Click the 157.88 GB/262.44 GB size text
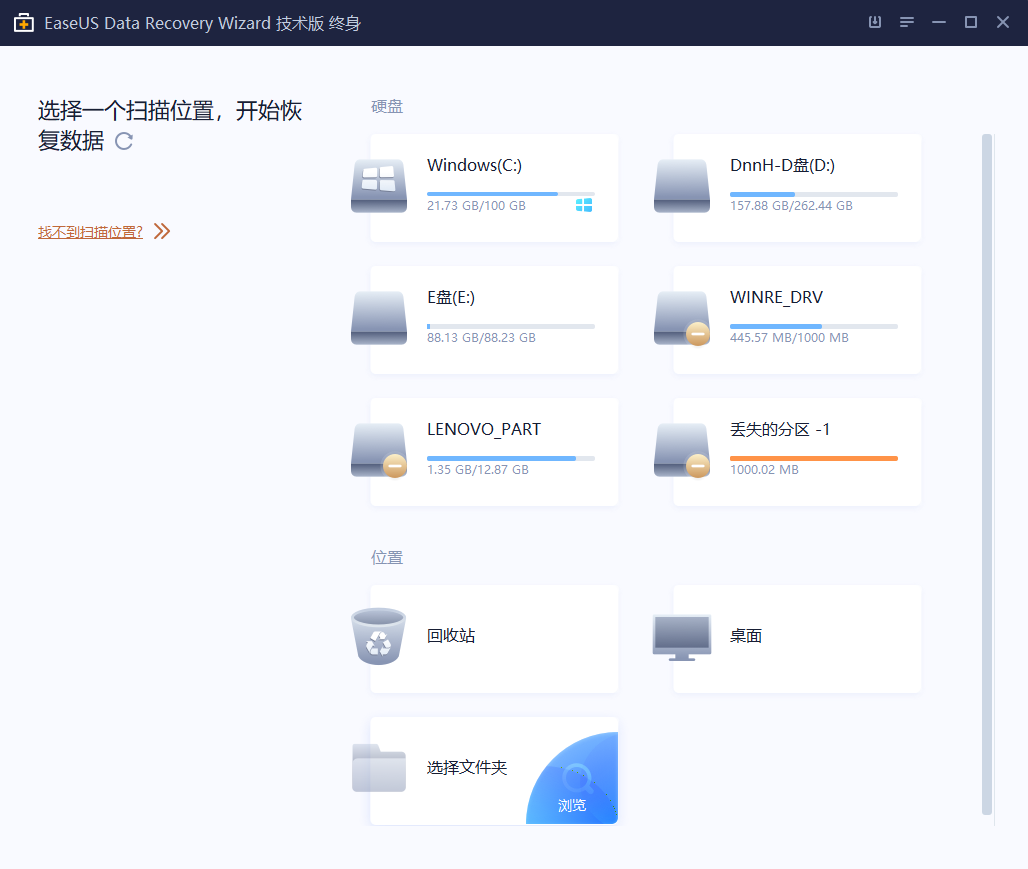 791,205
